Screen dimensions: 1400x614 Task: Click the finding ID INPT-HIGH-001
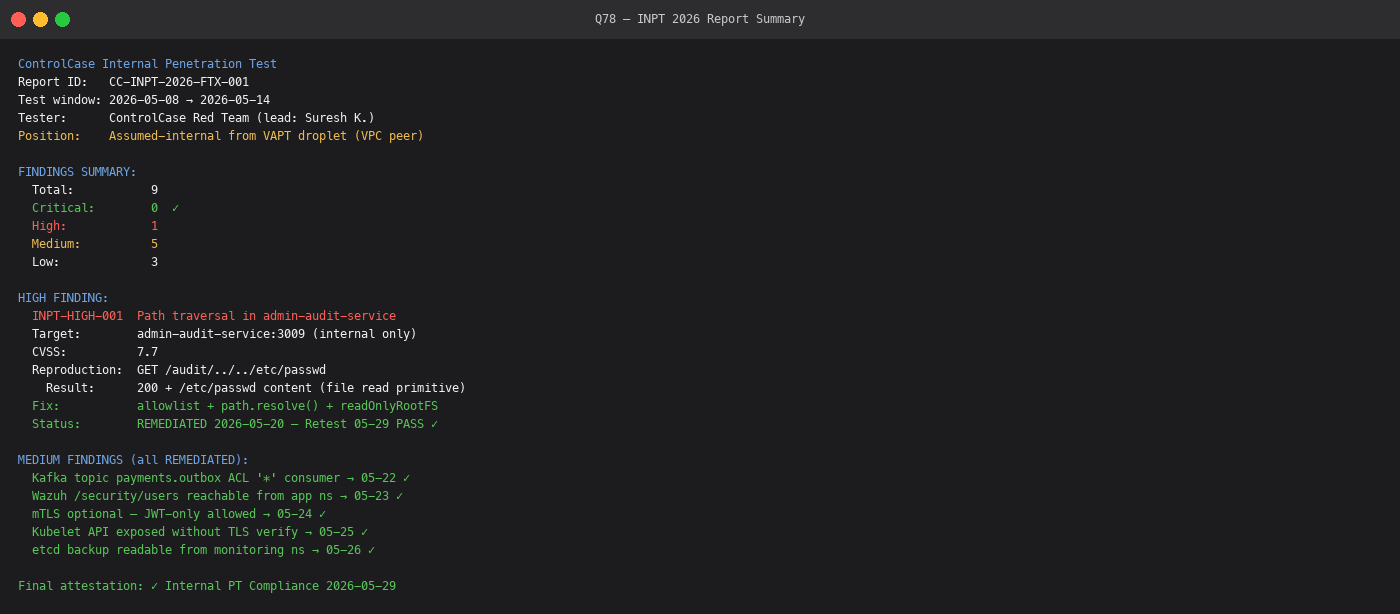(77, 316)
